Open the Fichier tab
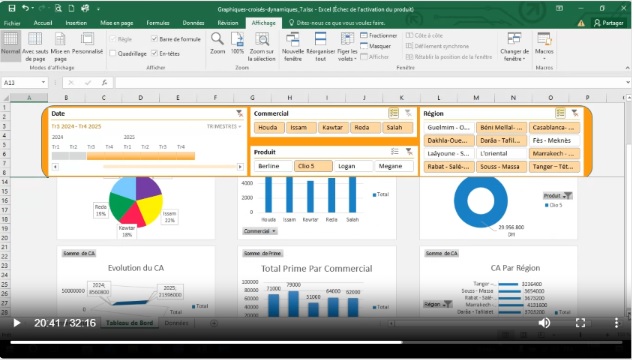The image size is (635, 360). click(x=12, y=23)
